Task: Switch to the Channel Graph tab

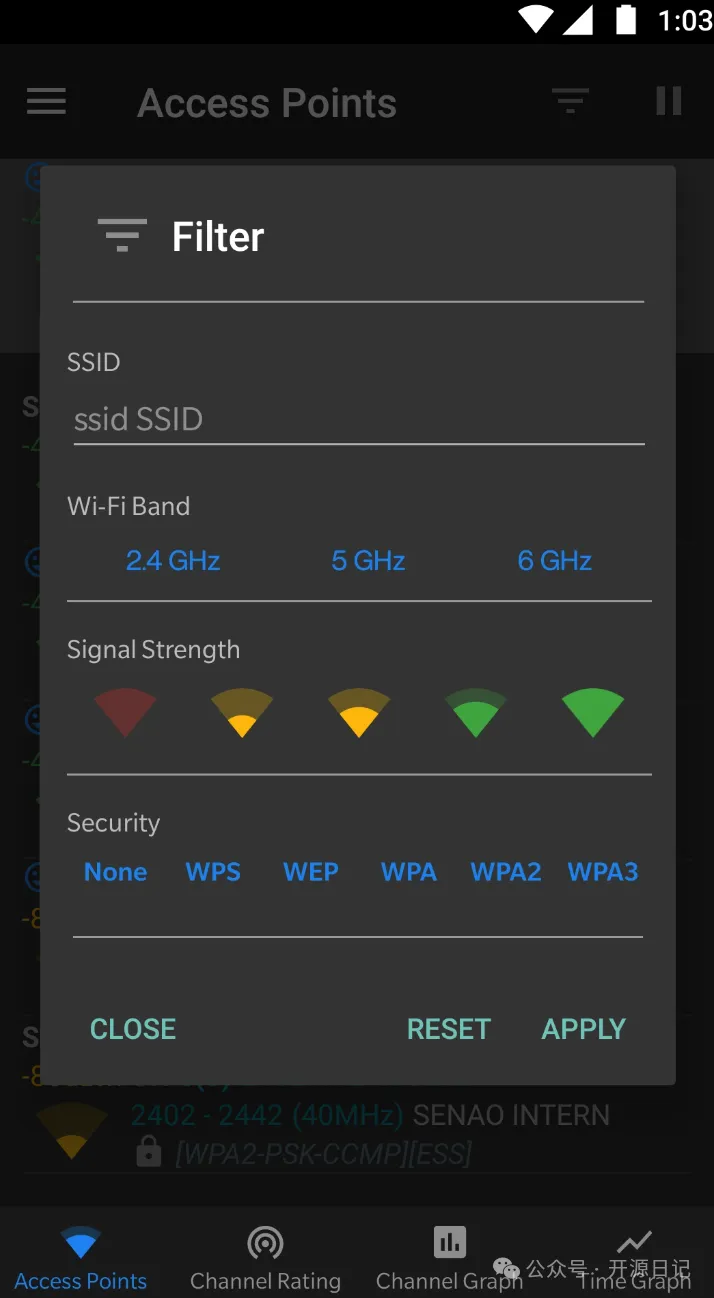Action: coord(449,1257)
